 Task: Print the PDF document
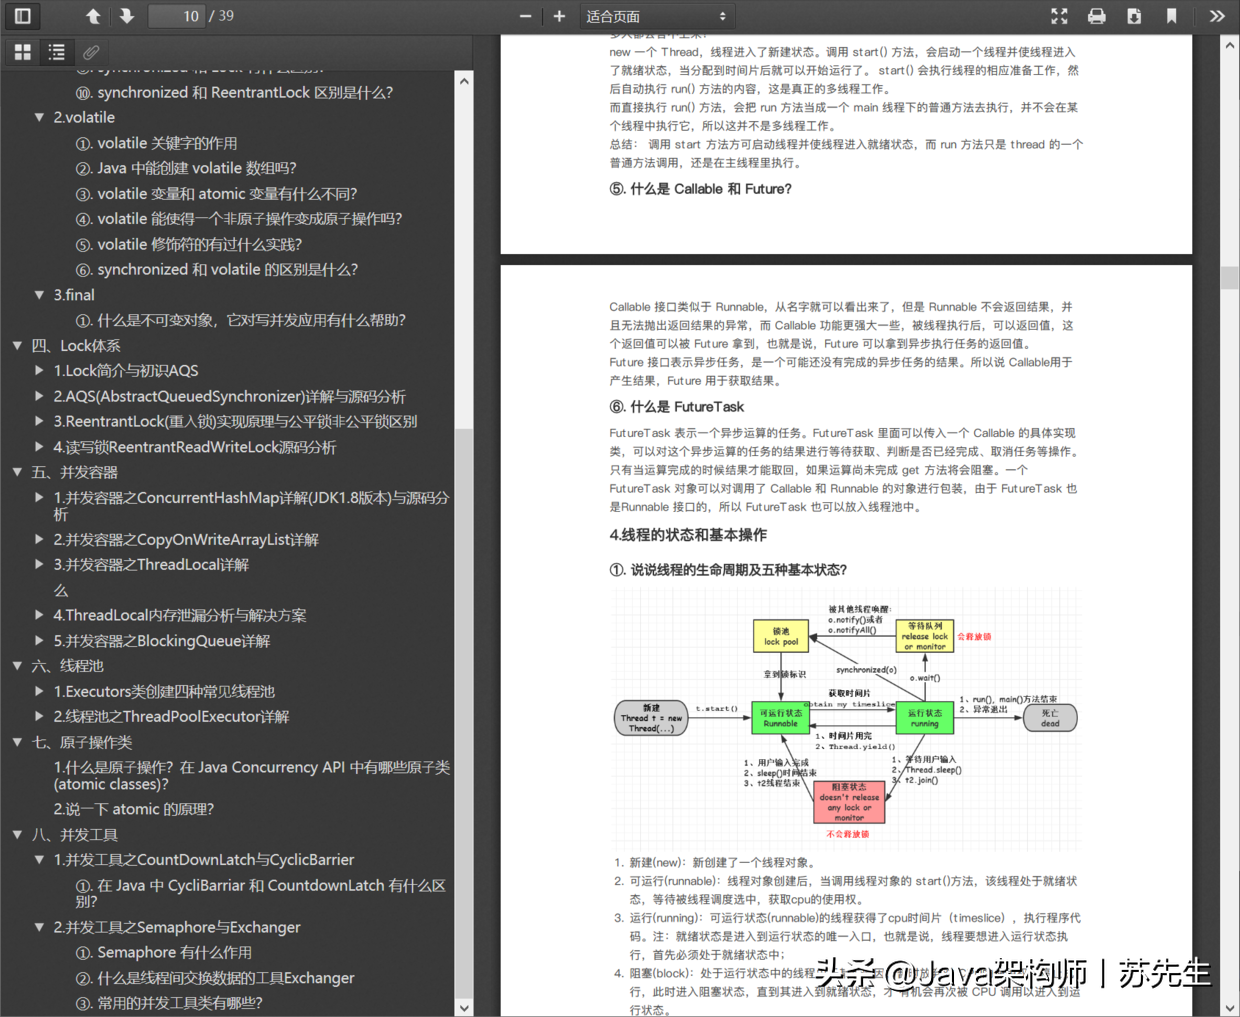point(1097,16)
